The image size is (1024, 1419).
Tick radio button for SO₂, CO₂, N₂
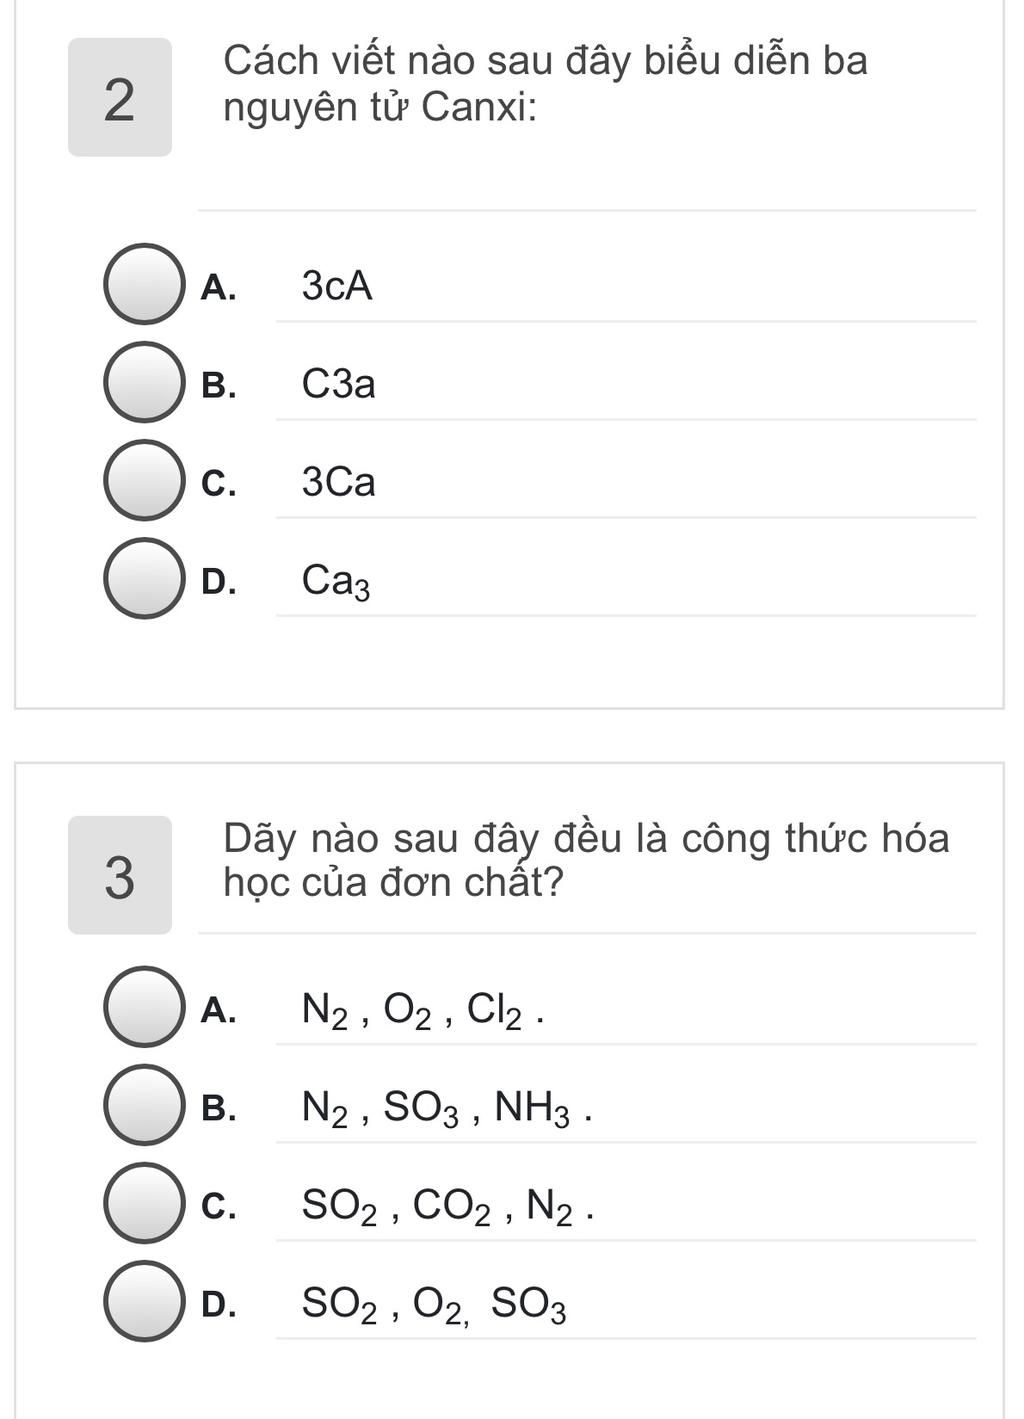click(144, 1203)
